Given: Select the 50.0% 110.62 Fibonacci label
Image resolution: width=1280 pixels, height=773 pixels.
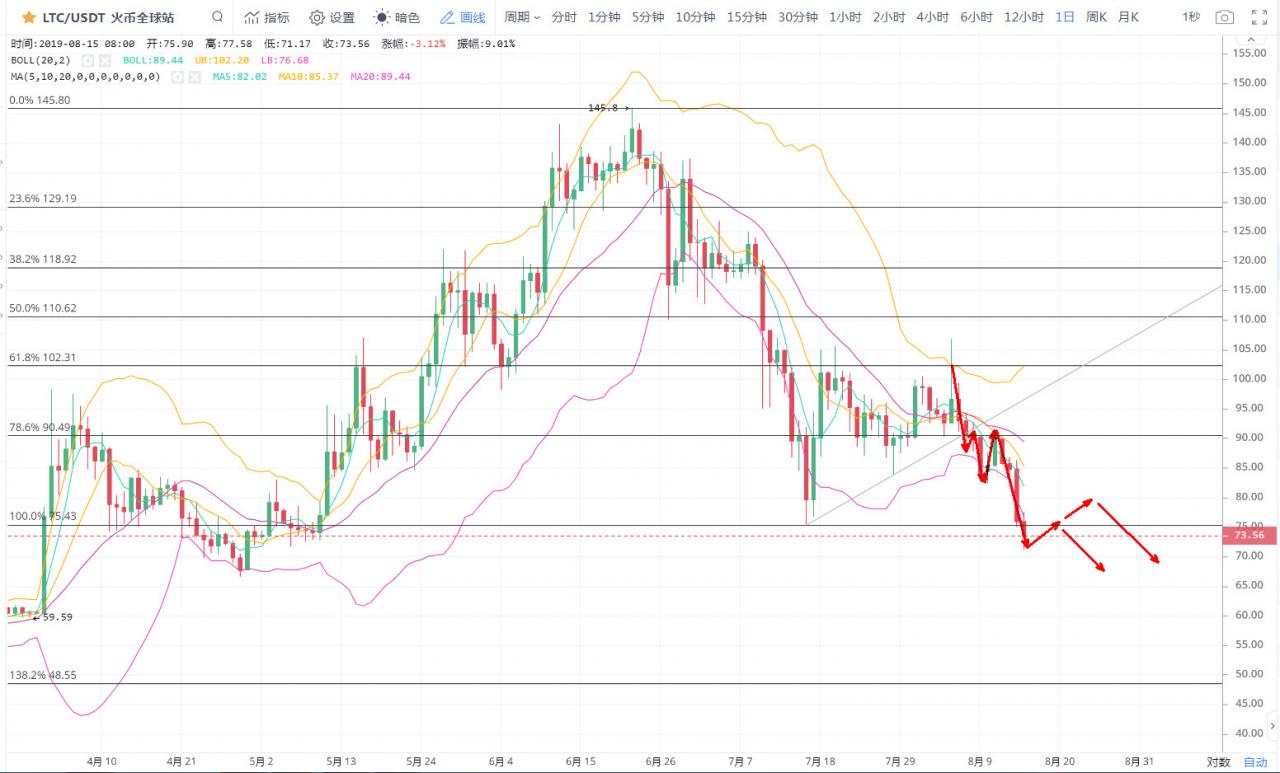Looking at the screenshot, I should tap(43, 308).
